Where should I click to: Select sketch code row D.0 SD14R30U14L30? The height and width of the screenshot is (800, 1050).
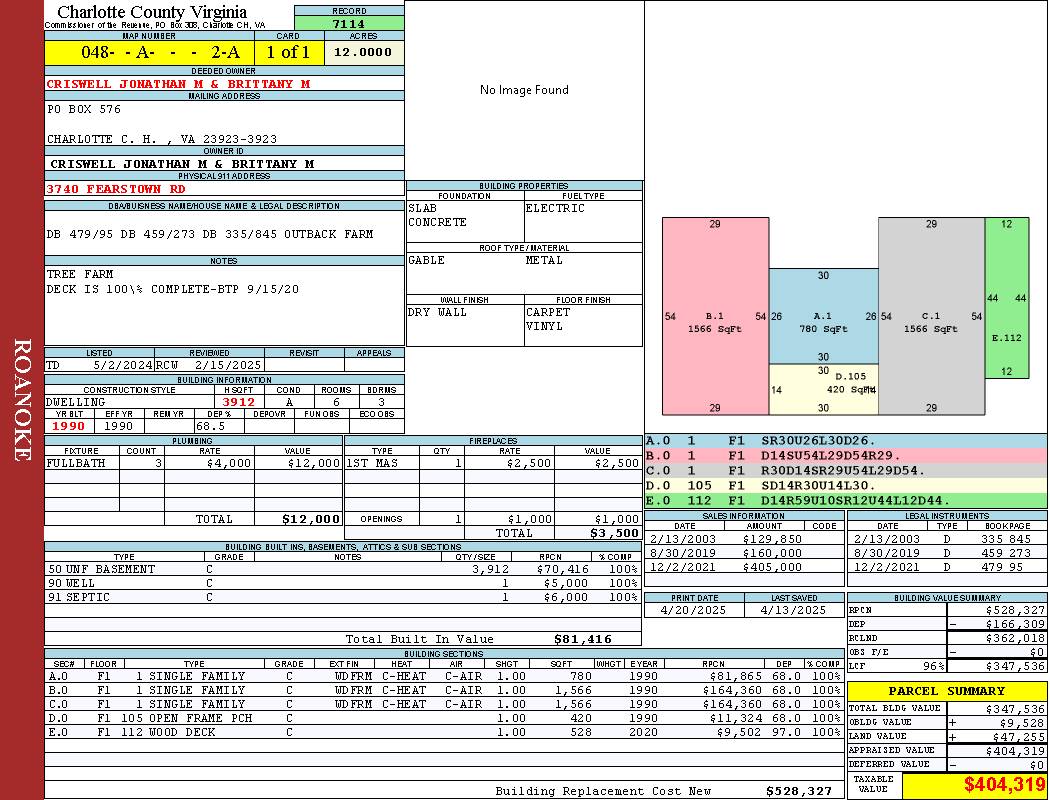[846, 485]
